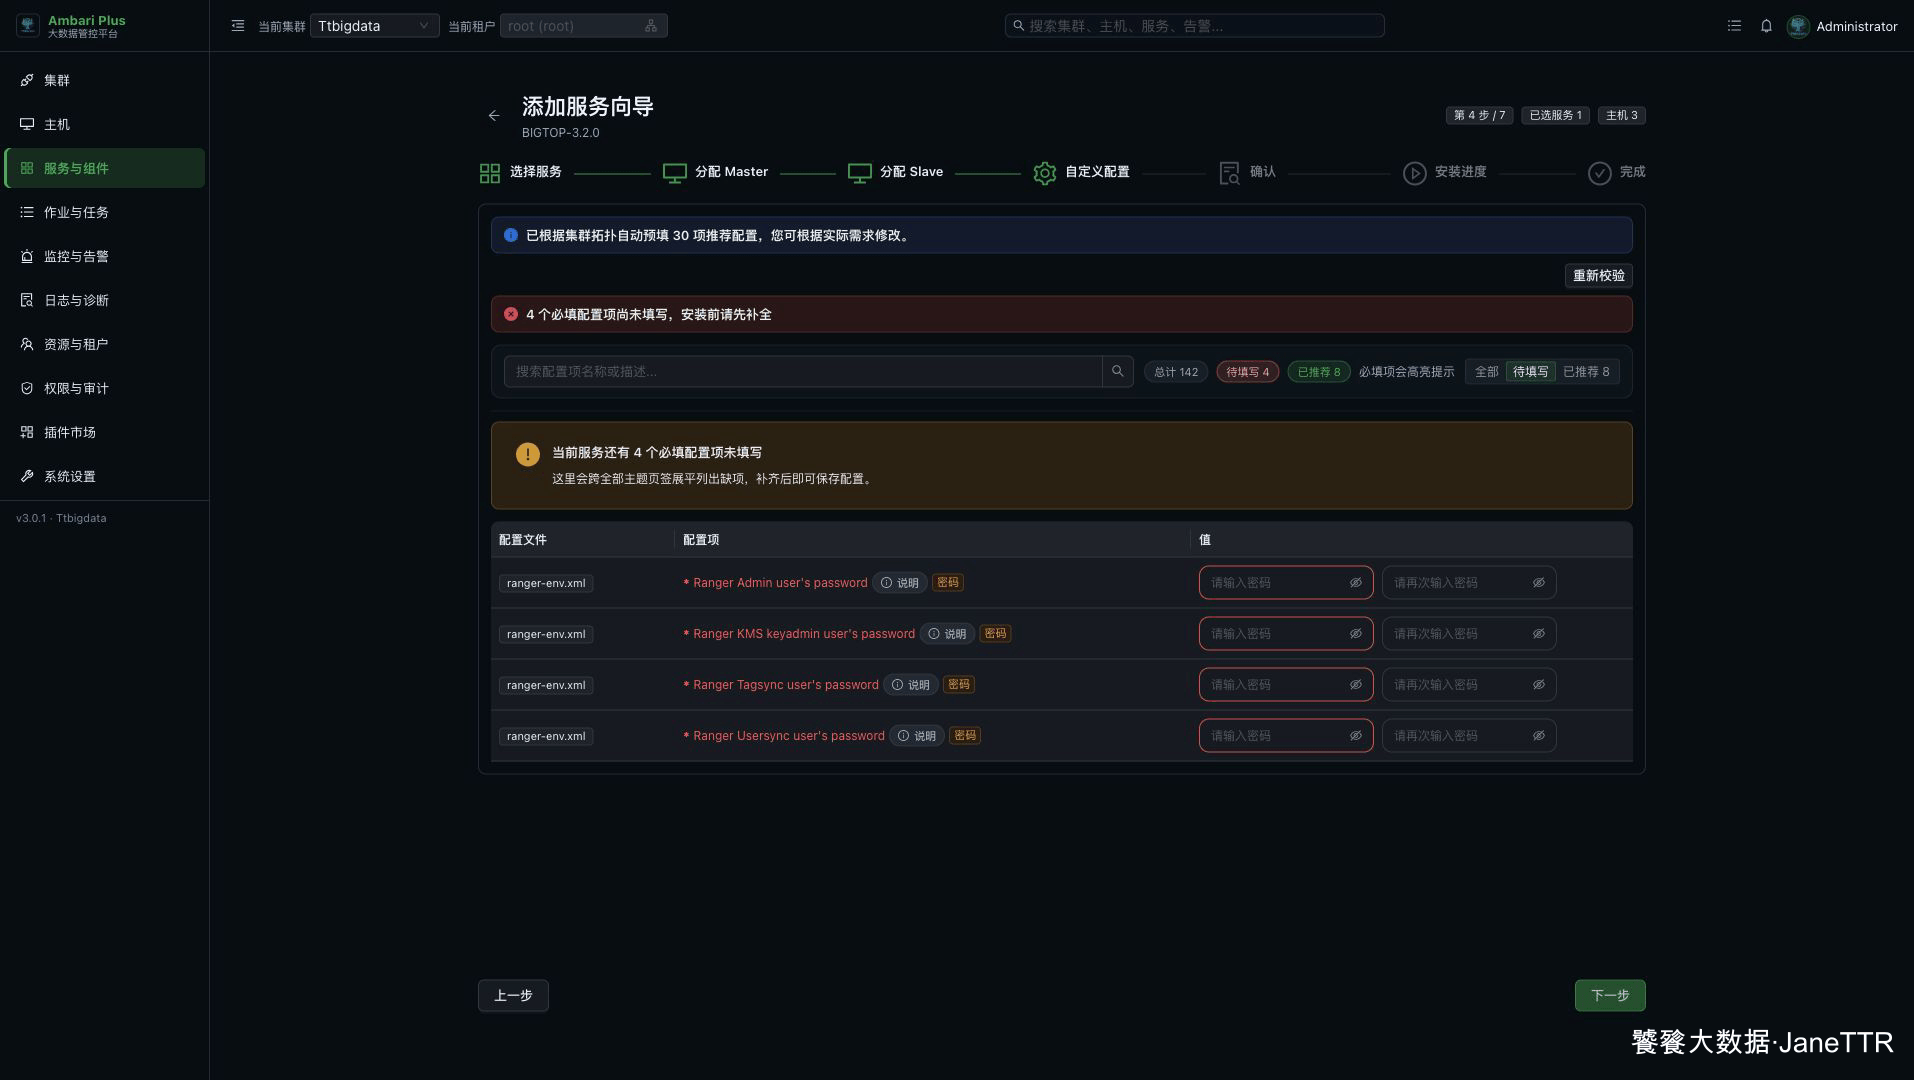Click the red error icon in the 必填配置项 alert
1914x1080 pixels.
pyautogui.click(x=511, y=314)
